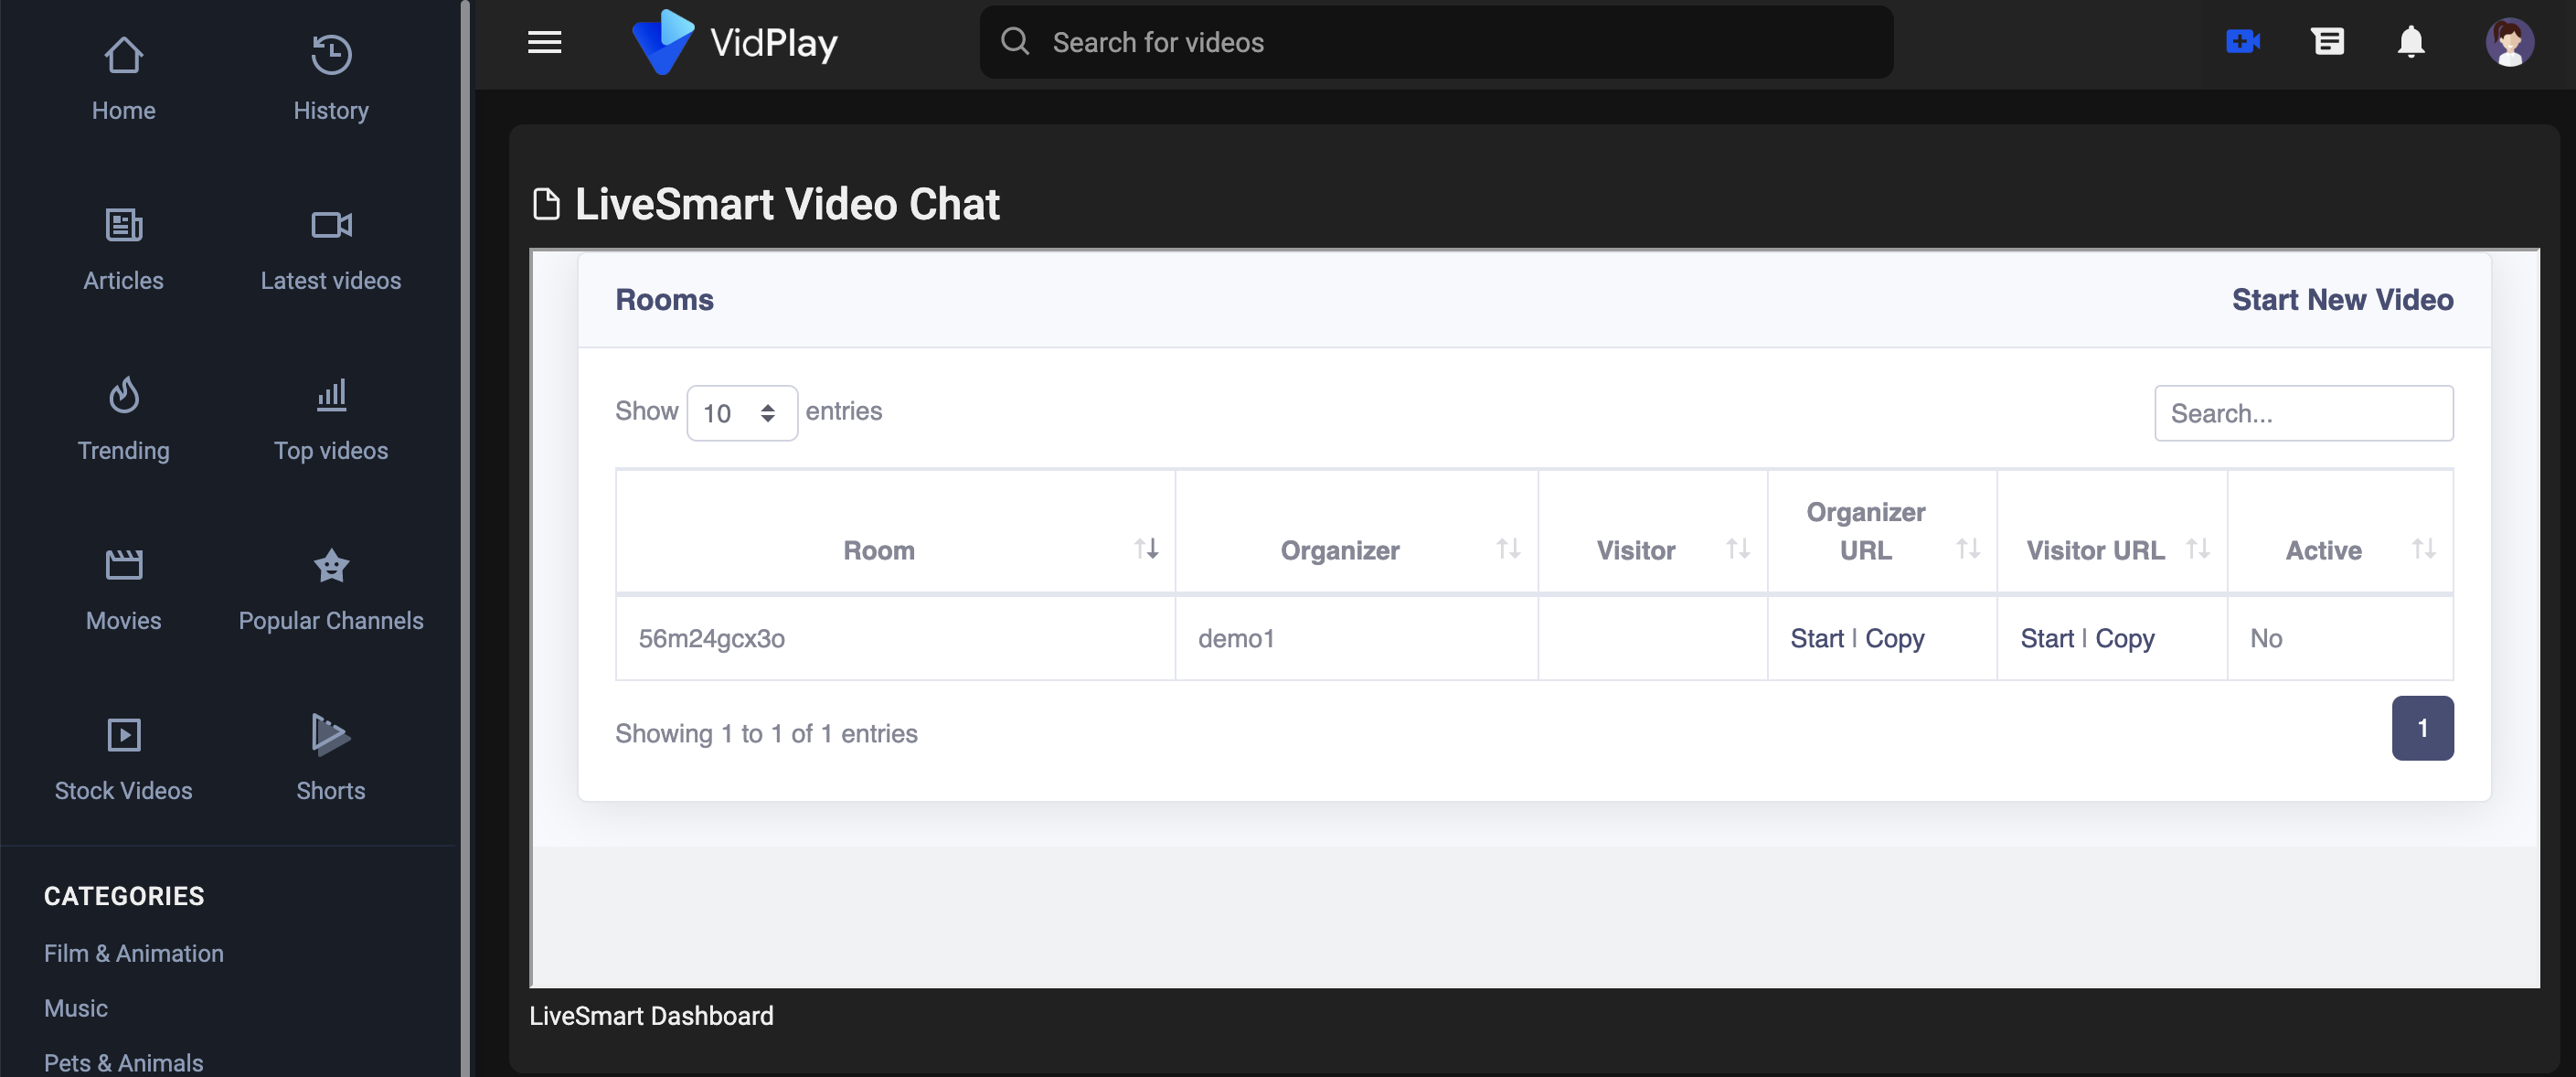This screenshot has height=1077, width=2576.
Task: Click the subscriptions list icon
Action: [x=2328, y=41]
